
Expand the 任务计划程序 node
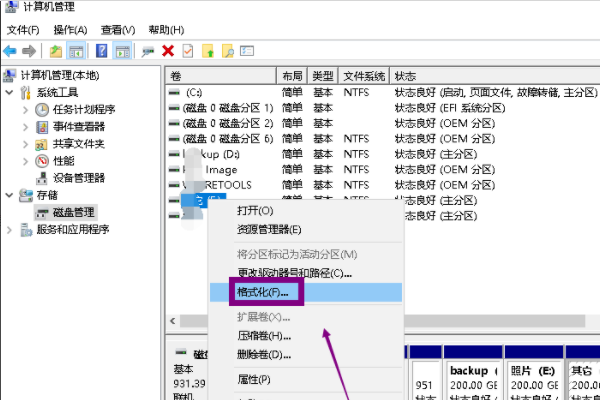[x=26, y=110]
